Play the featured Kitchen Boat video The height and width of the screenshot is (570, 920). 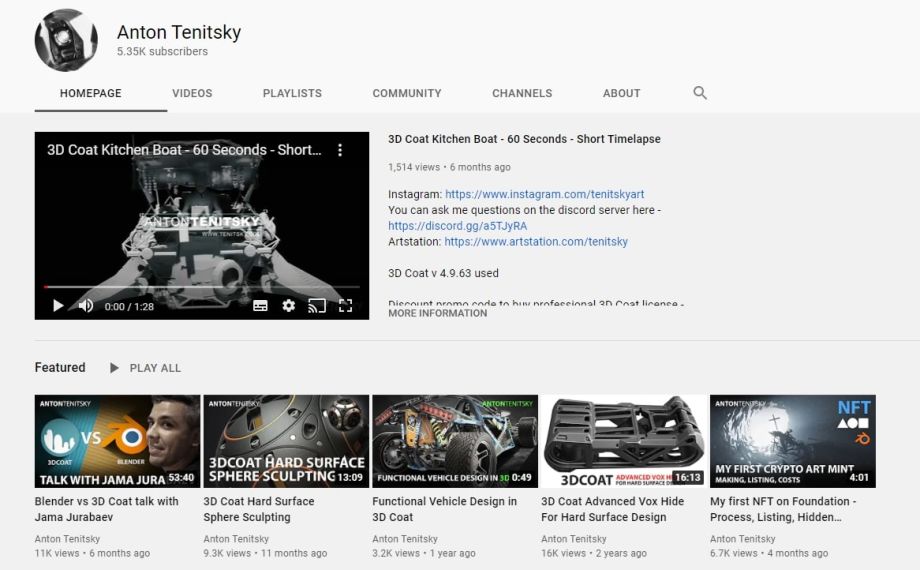coord(58,305)
